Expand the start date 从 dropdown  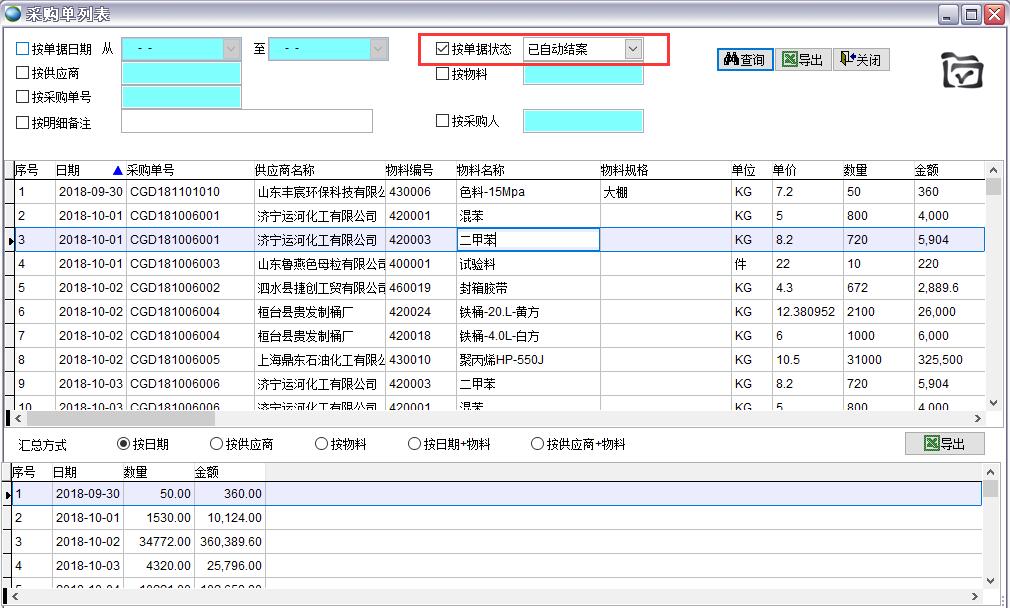pos(232,49)
